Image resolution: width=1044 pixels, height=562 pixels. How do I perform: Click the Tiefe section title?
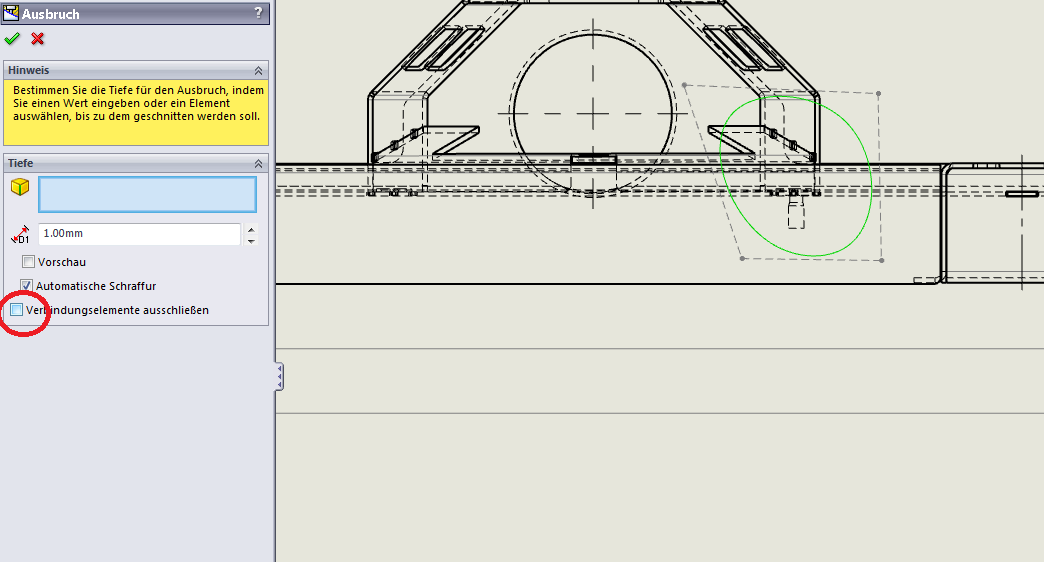click(x=21, y=163)
